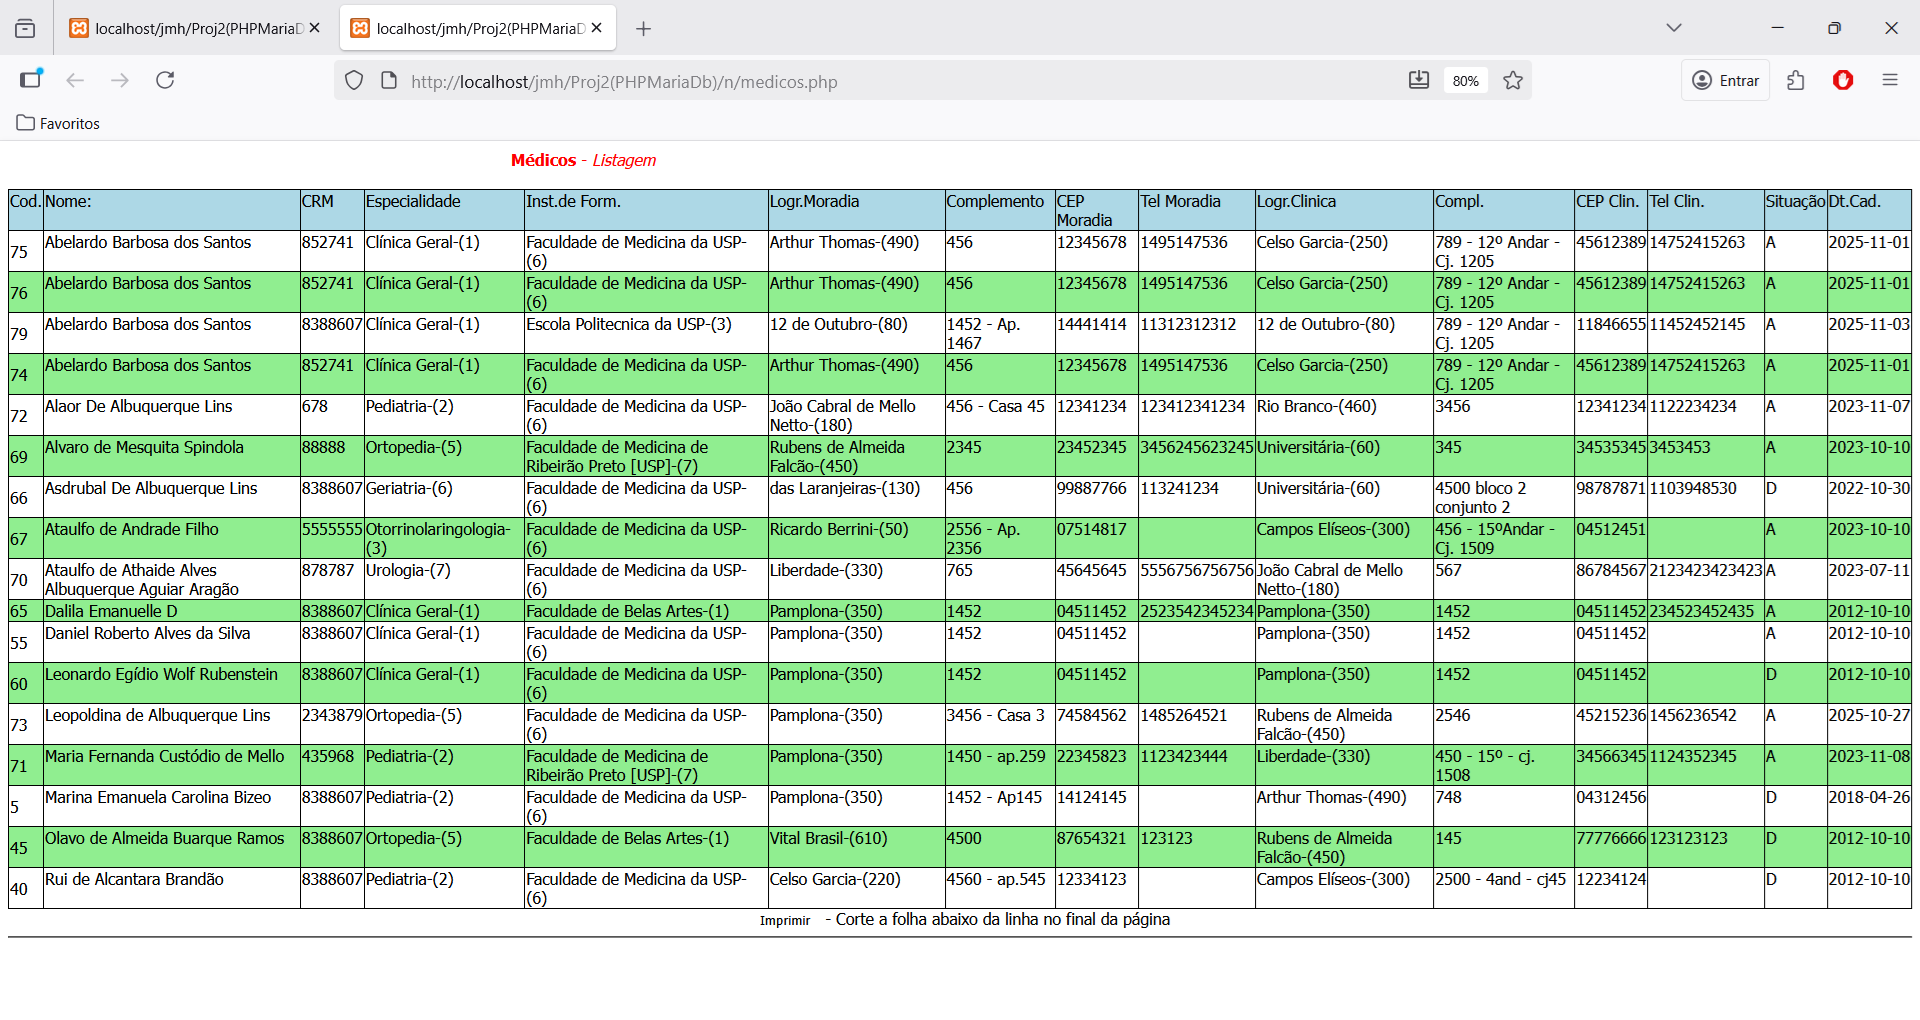Image resolution: width=1920 pixels, height=1020 pixels.
Task: Open the extensions puzzle icon
Action: click(x=1796, y=80)
